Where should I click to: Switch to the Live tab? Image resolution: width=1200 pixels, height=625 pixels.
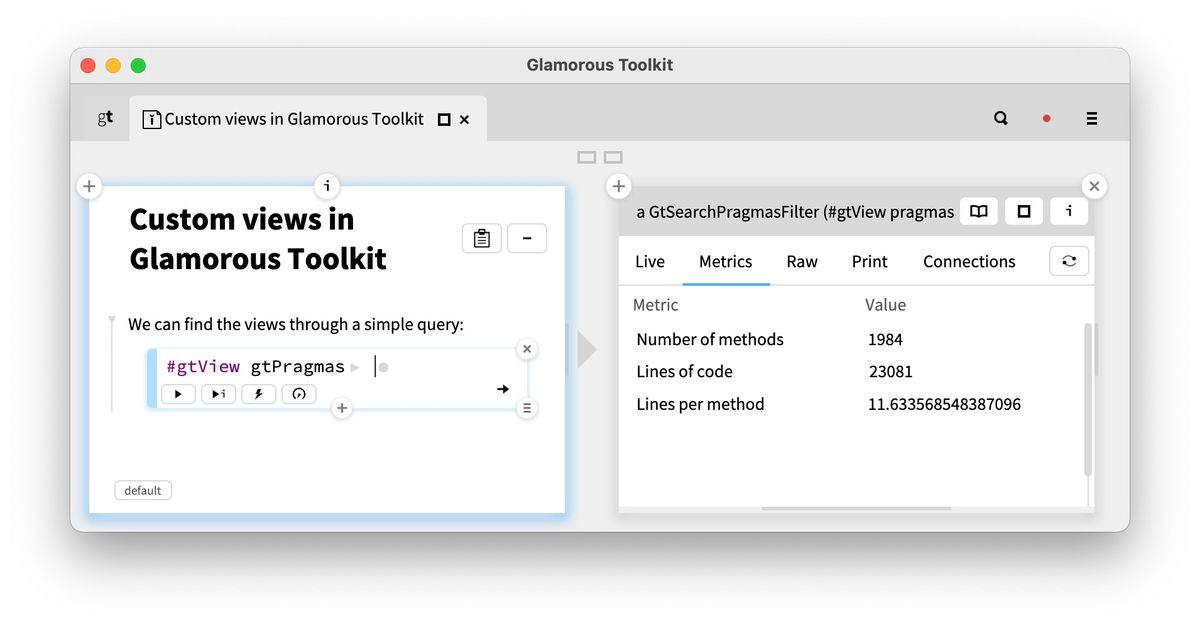[x=650, y=261]
